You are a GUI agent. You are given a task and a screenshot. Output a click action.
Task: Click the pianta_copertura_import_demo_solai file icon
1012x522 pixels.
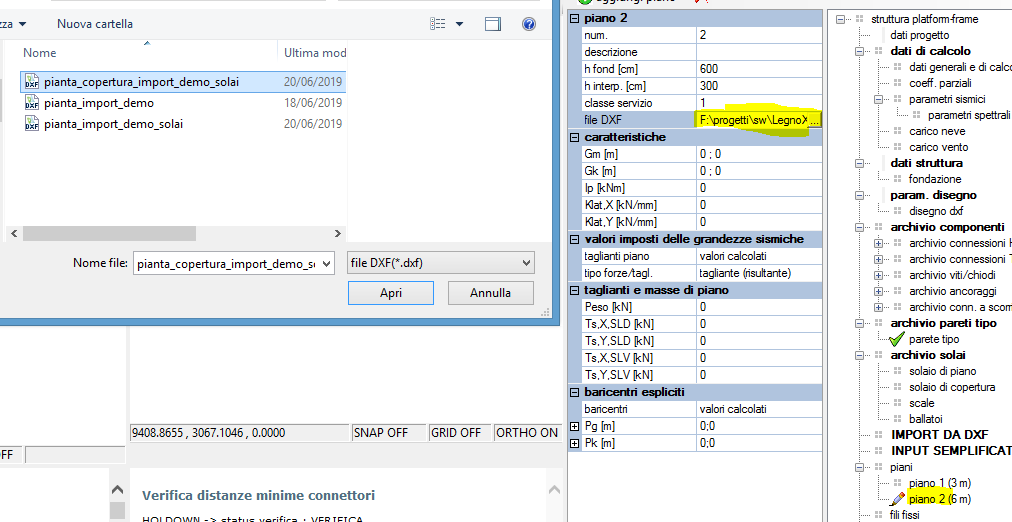click(x=31, y=82)
